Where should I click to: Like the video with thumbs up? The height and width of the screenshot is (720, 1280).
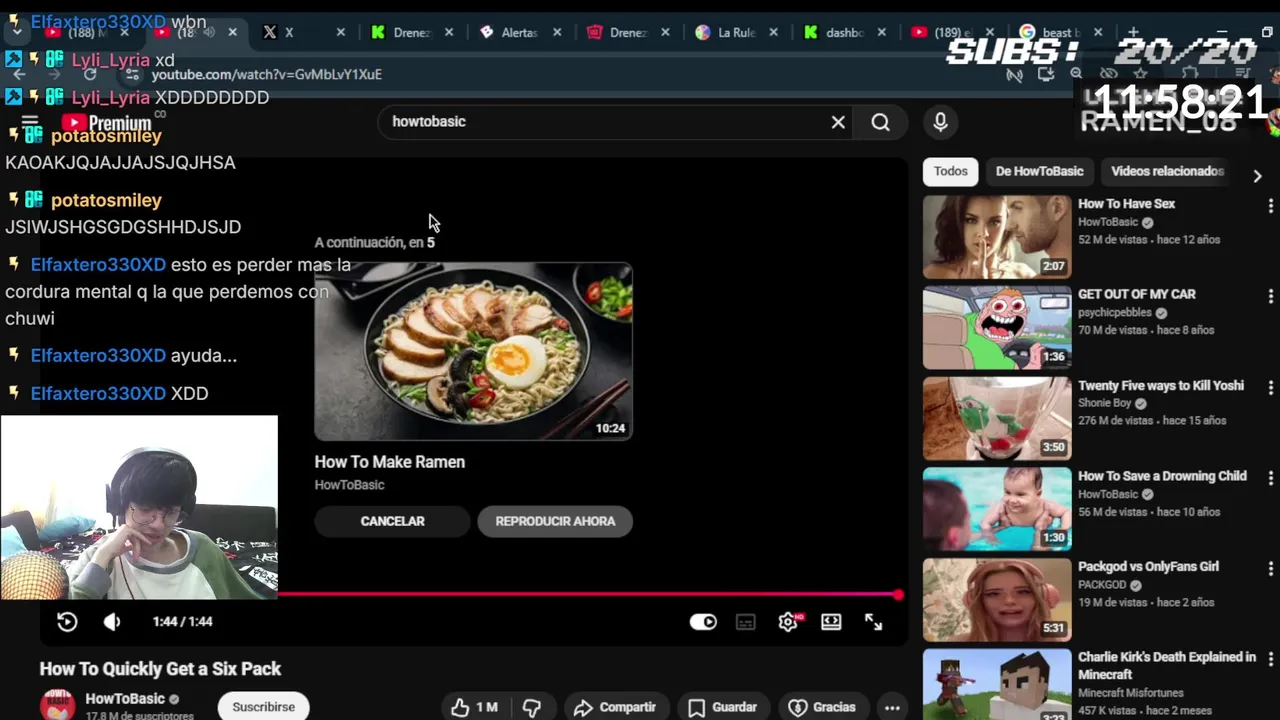pos(474,707)
